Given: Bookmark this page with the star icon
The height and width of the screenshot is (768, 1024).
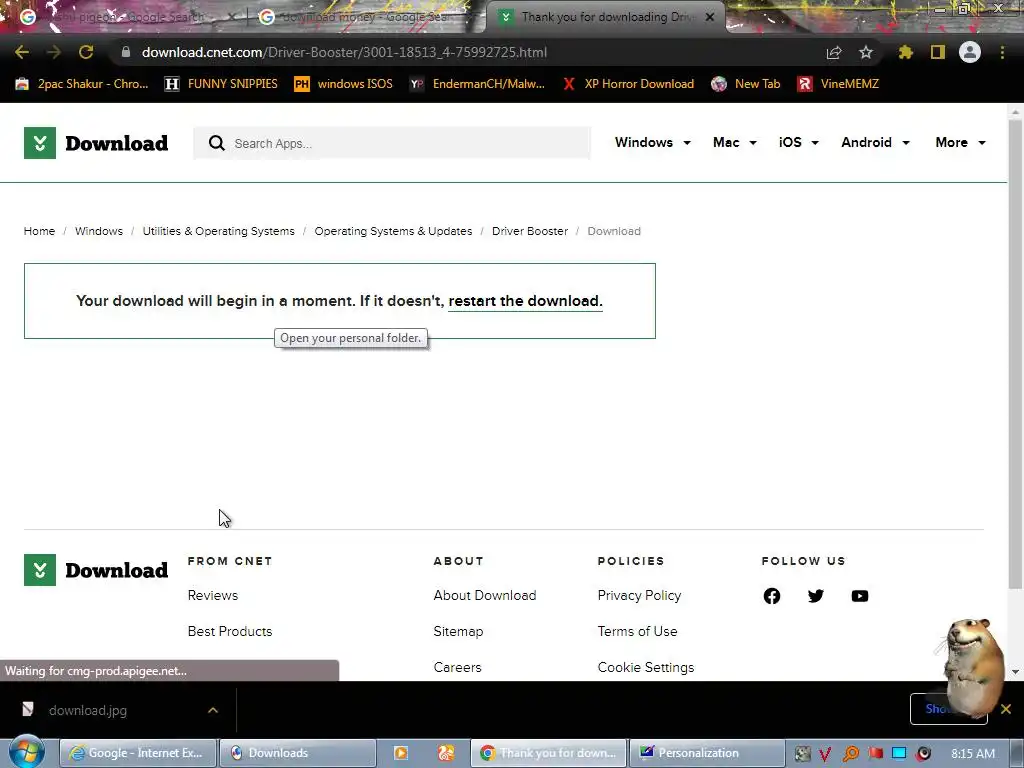Looking at the screenshot, I should click(866, 52).
